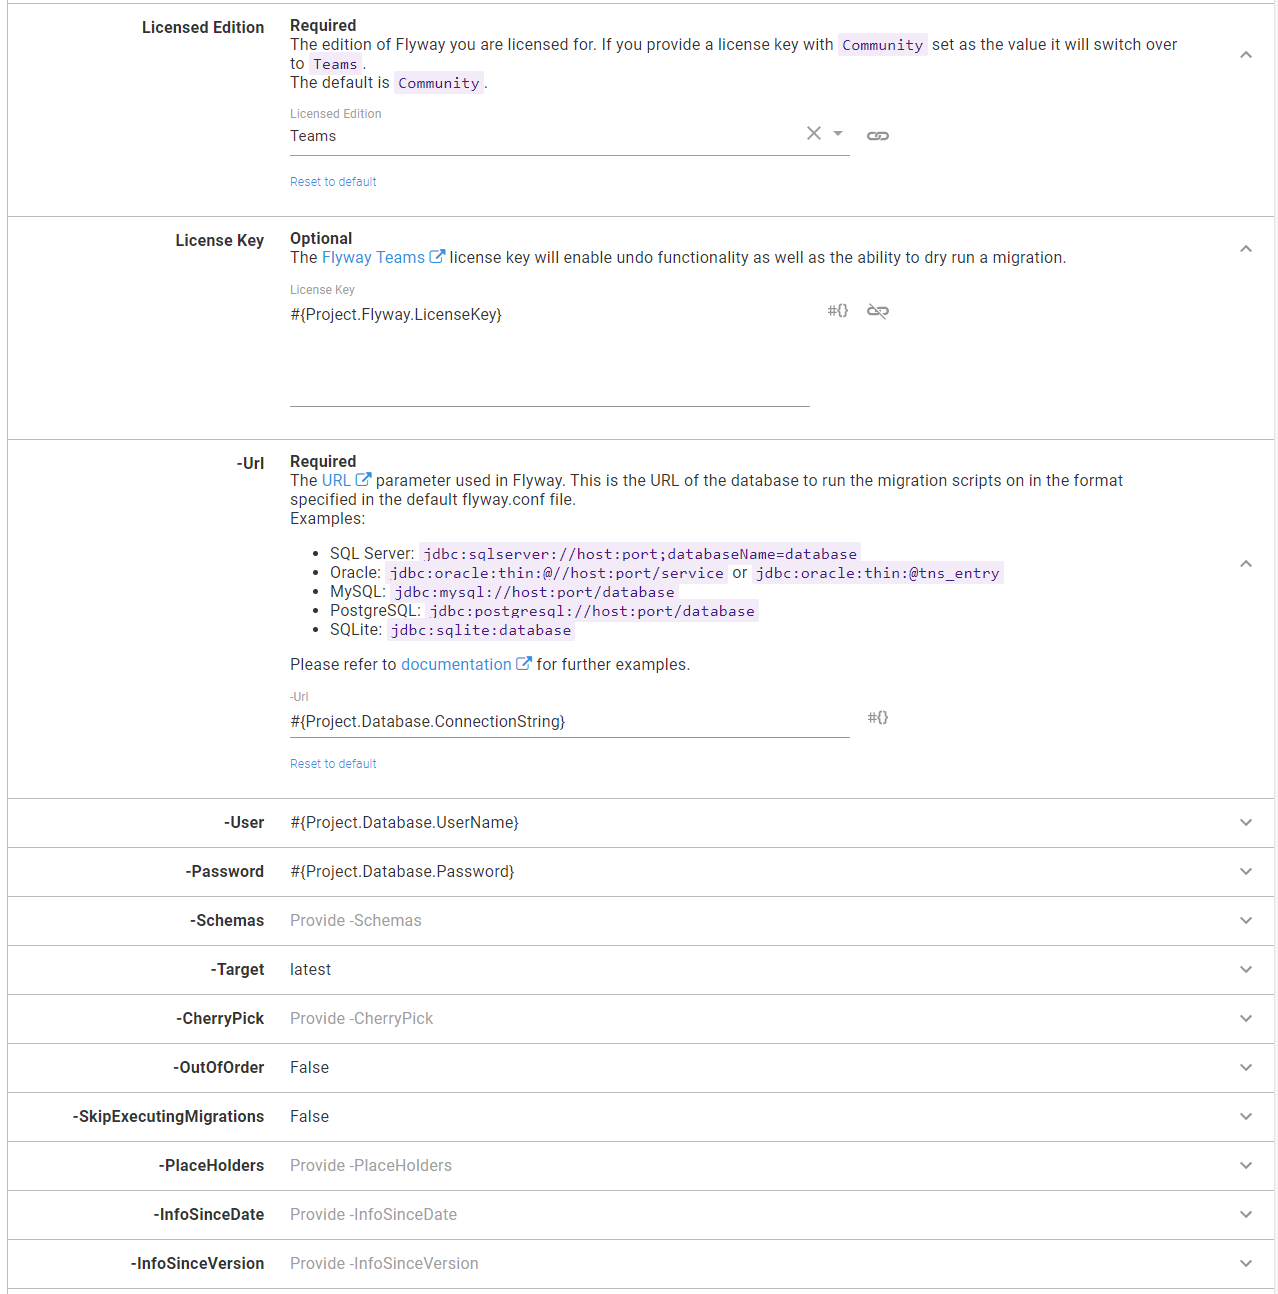Open the documentation link
1278x1294 pixels.
point(457,663)
